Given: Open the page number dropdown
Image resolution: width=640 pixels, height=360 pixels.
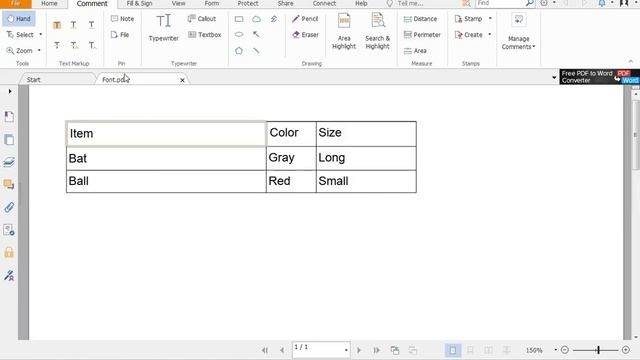Looking at the screenshot, I should [x=346, y=350].
